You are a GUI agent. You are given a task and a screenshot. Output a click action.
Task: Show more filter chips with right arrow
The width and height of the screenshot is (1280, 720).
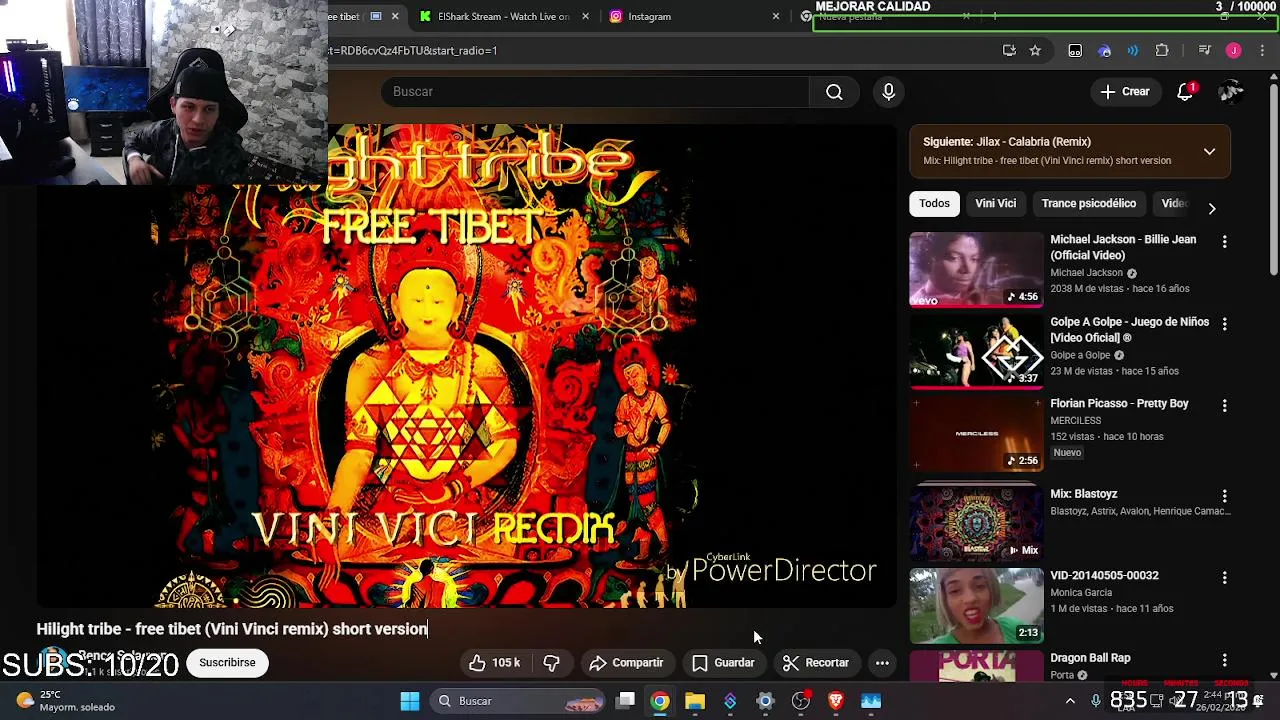[x=1211, y=209]
